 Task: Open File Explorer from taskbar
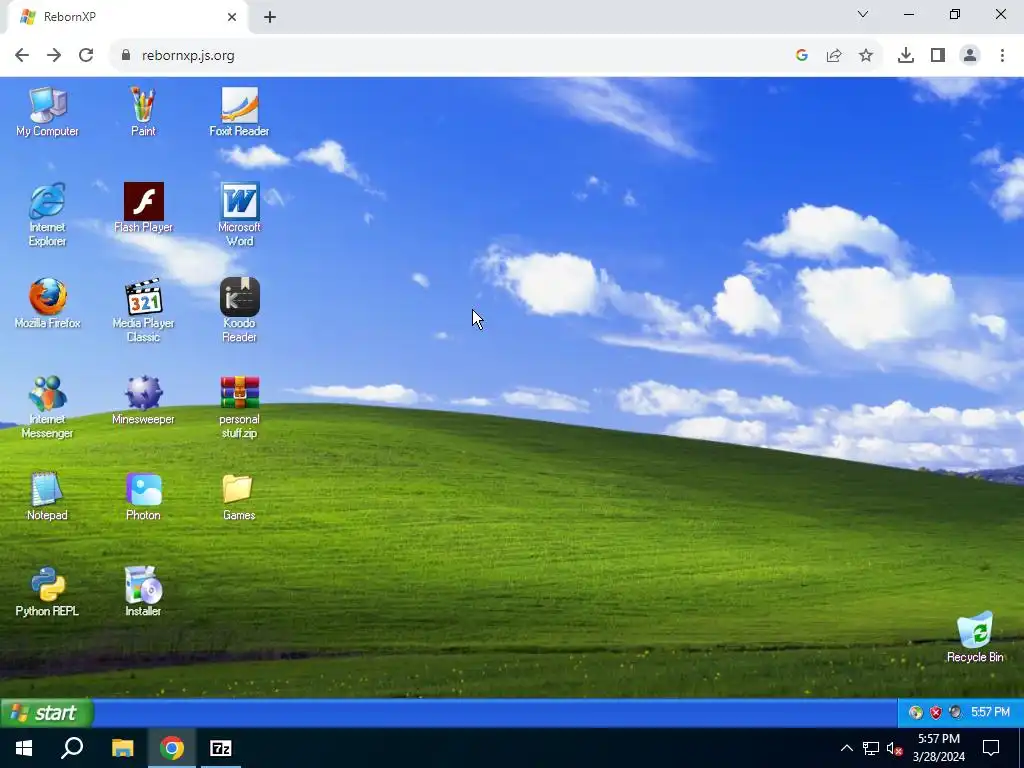(122, 748)
